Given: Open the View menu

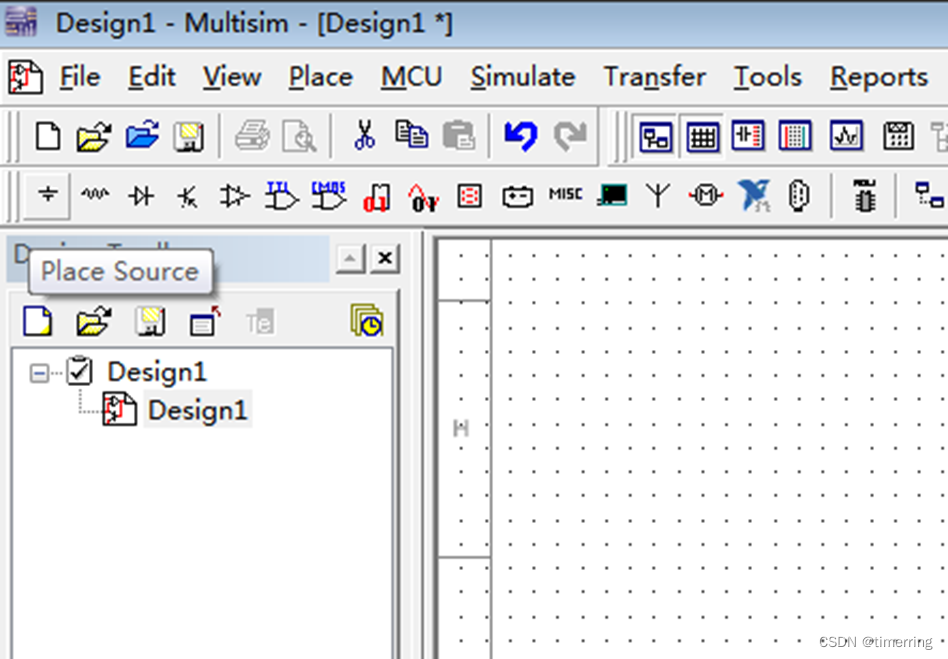Looking at the screenshot, I should pos(232,77).
